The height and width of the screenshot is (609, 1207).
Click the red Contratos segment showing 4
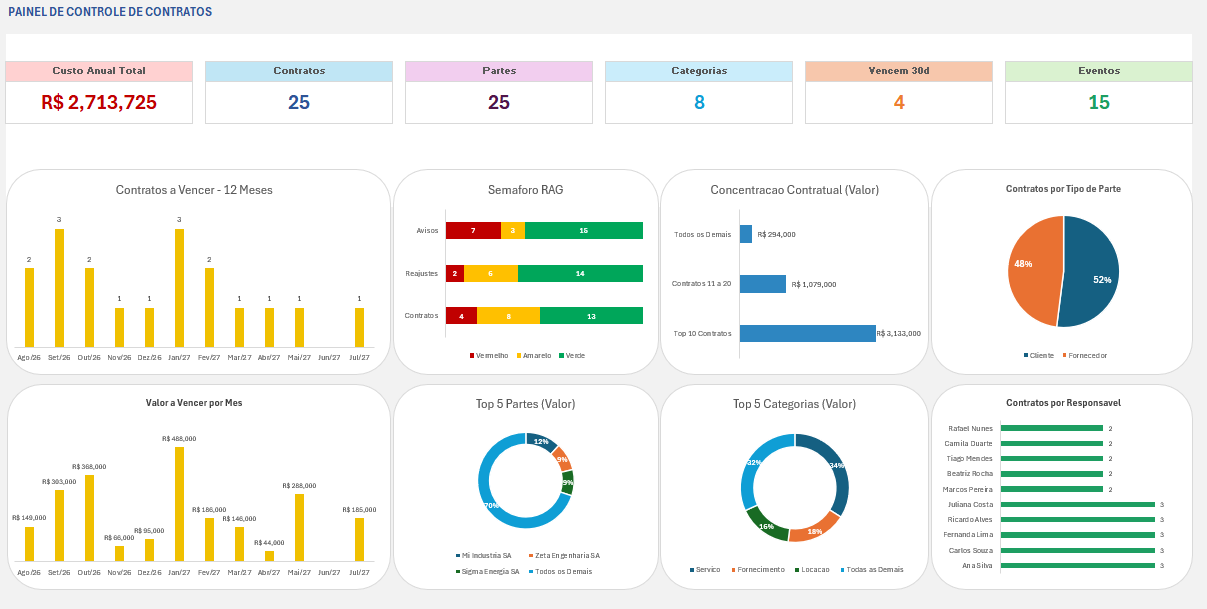461,315
